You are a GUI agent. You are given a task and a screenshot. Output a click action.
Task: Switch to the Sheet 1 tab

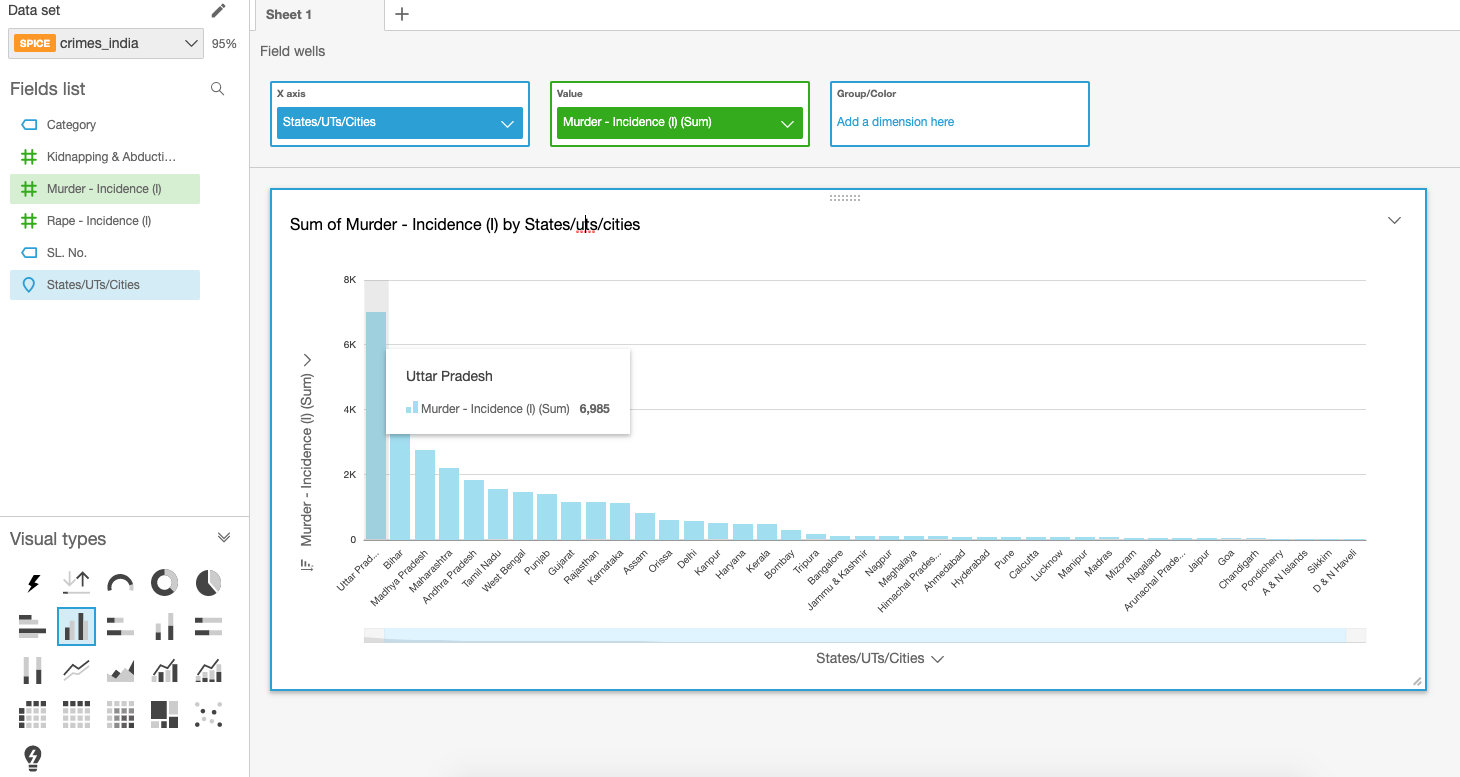tap(289, 15)
